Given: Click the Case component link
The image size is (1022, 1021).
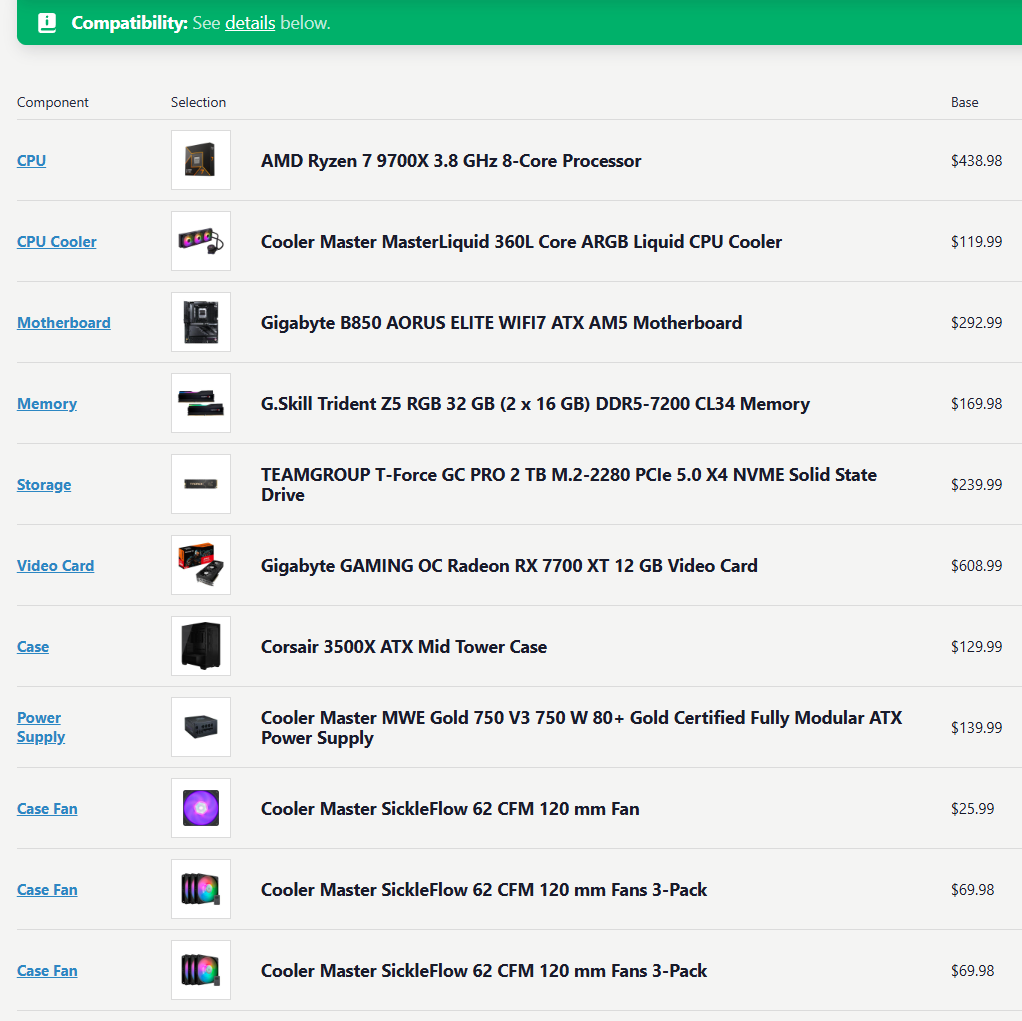Looking at the screenshot, I should click(33, 647).
